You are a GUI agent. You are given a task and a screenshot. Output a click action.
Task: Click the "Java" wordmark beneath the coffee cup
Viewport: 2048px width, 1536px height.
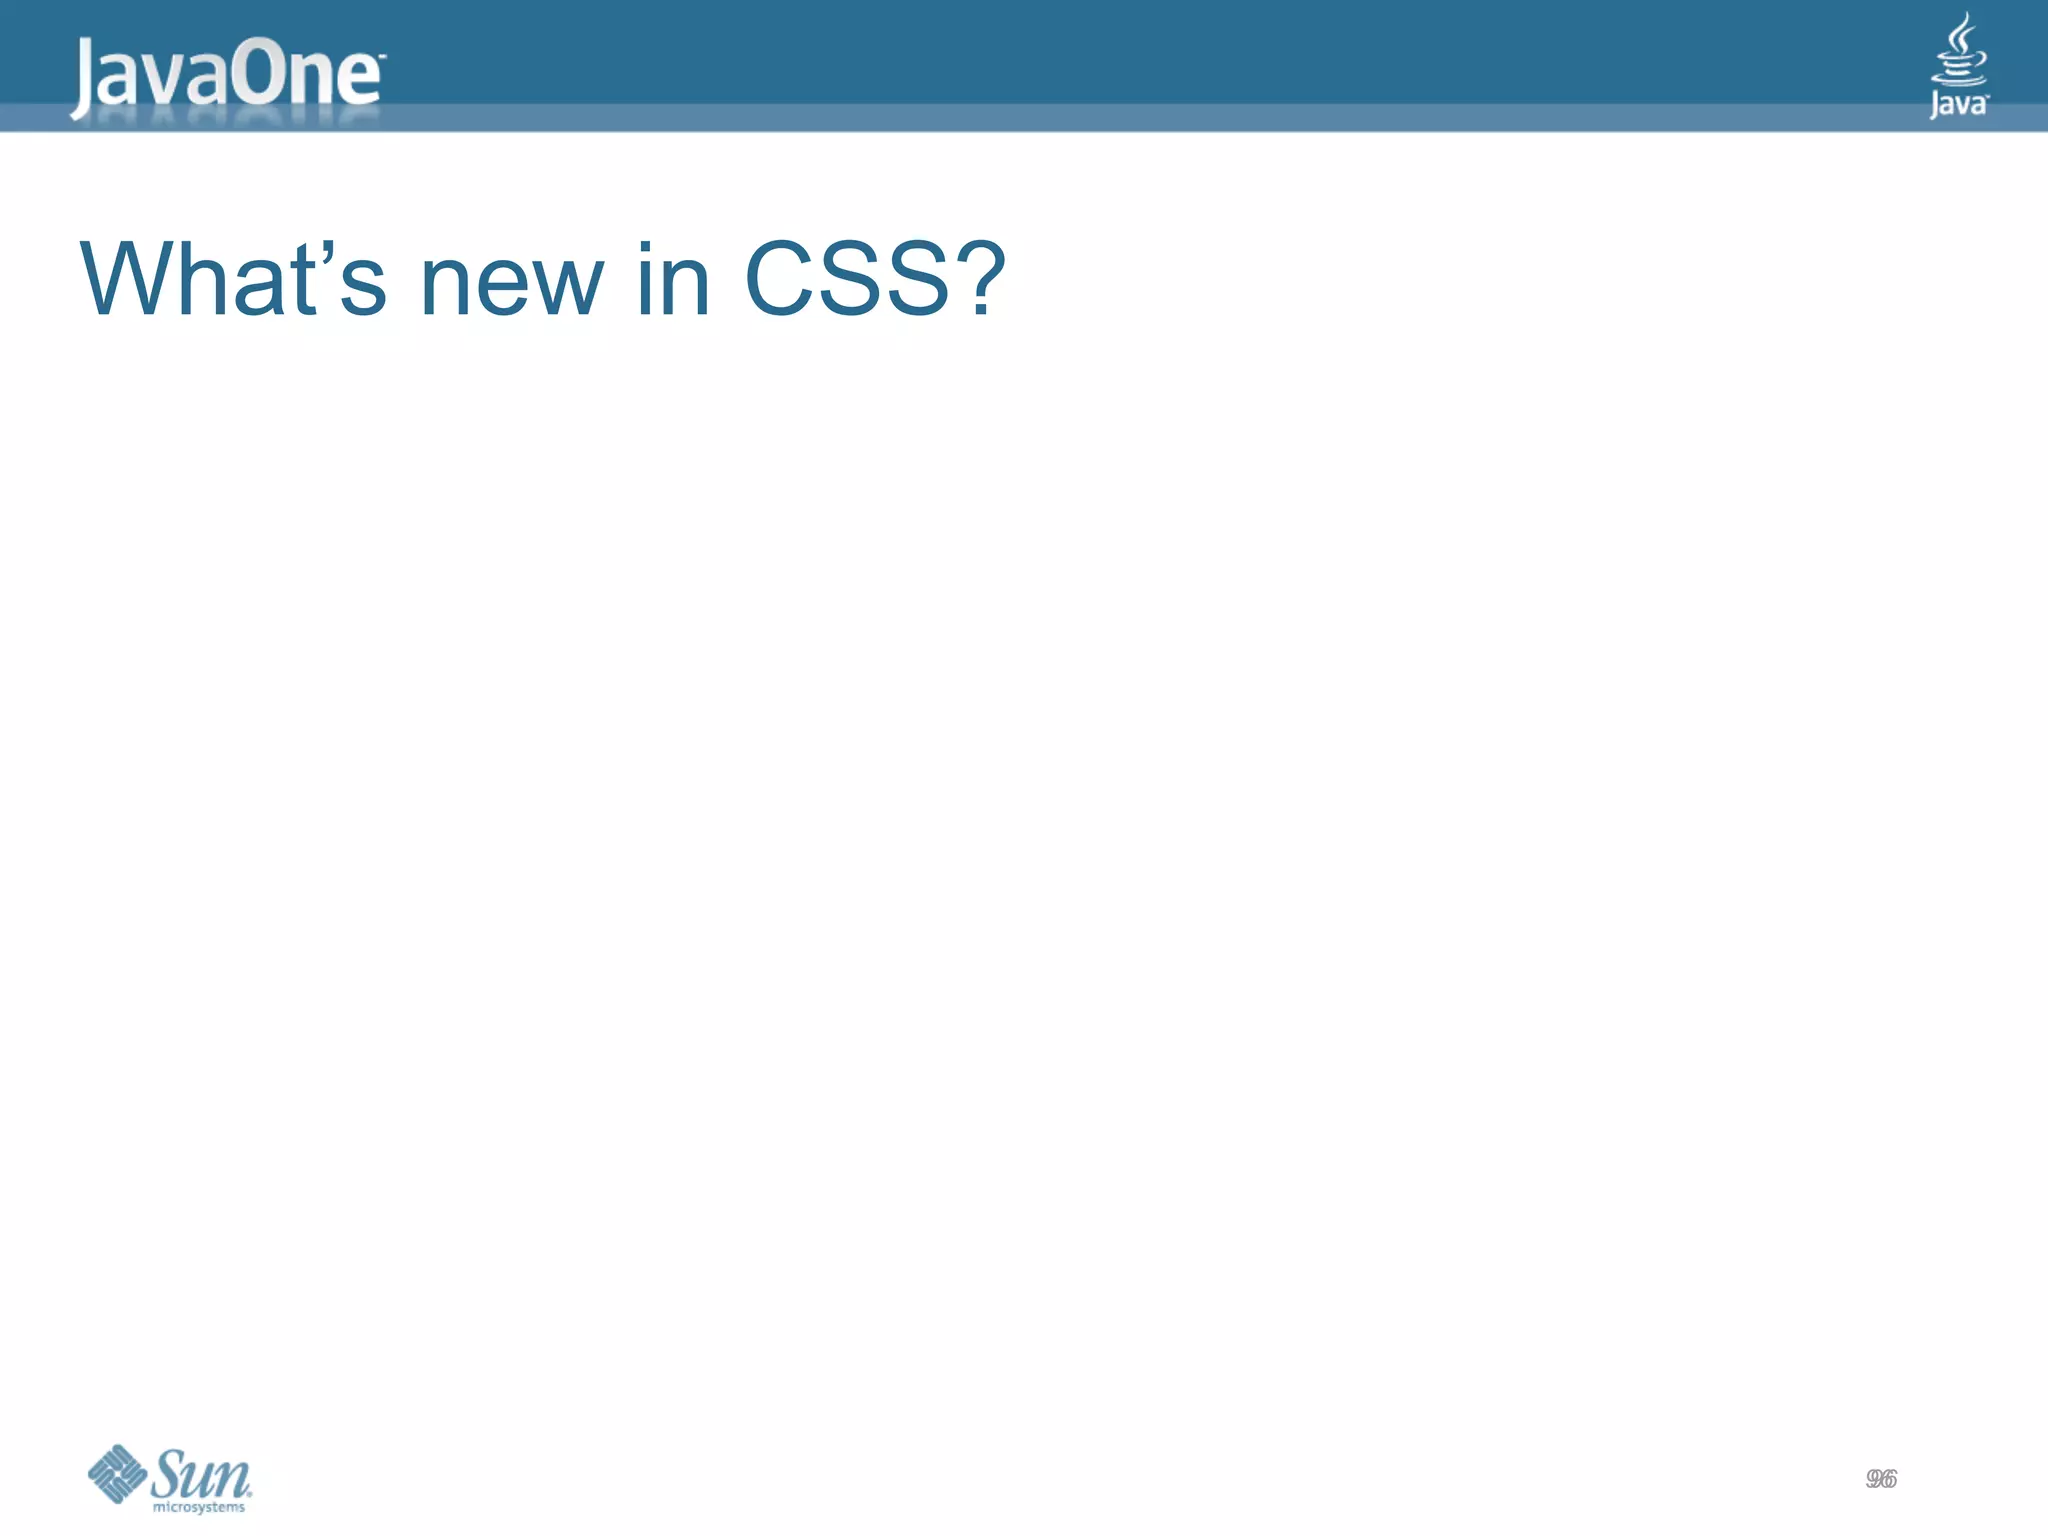[1959, 105]
